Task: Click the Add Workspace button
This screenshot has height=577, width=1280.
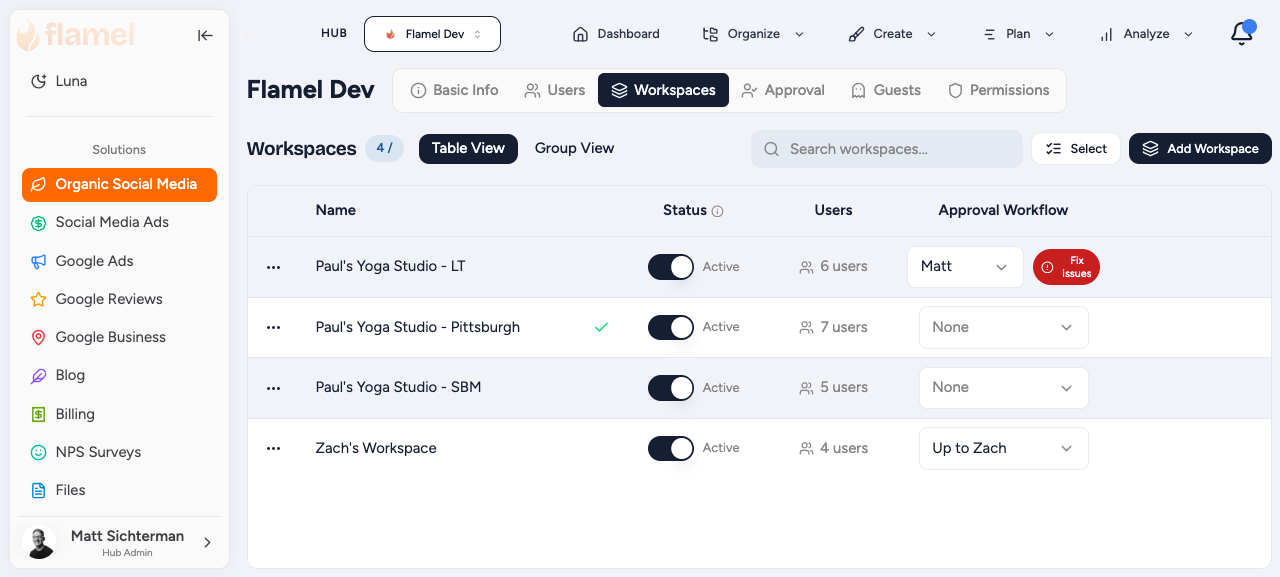Action: pyautogui.click(x=1200, y=149)
